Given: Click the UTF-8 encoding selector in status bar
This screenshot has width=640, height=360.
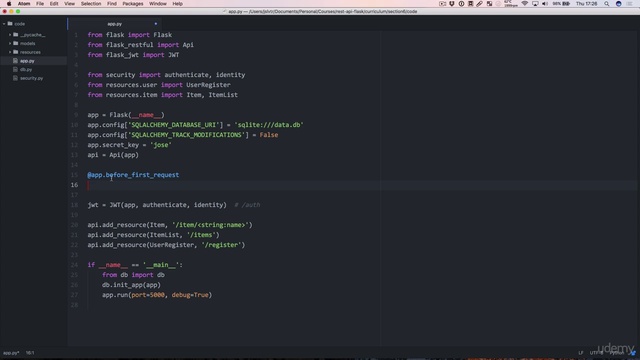Looking at the screenshot, I should point(596,353).
